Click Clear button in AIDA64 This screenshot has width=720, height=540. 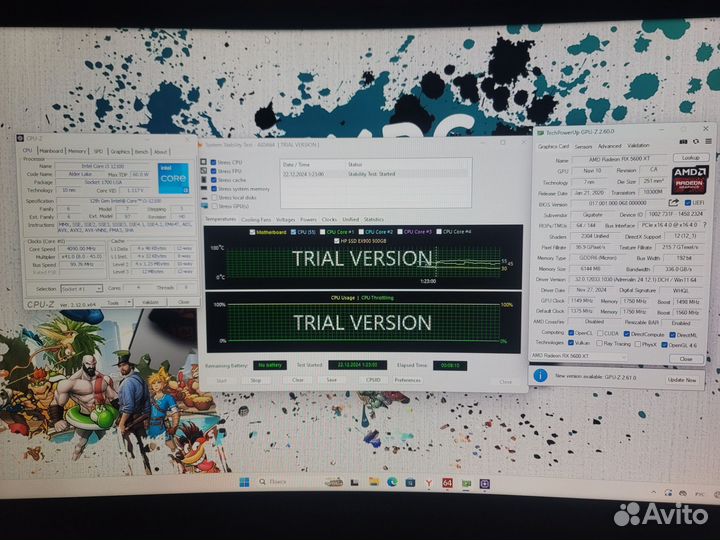click(x=298, y=380)
